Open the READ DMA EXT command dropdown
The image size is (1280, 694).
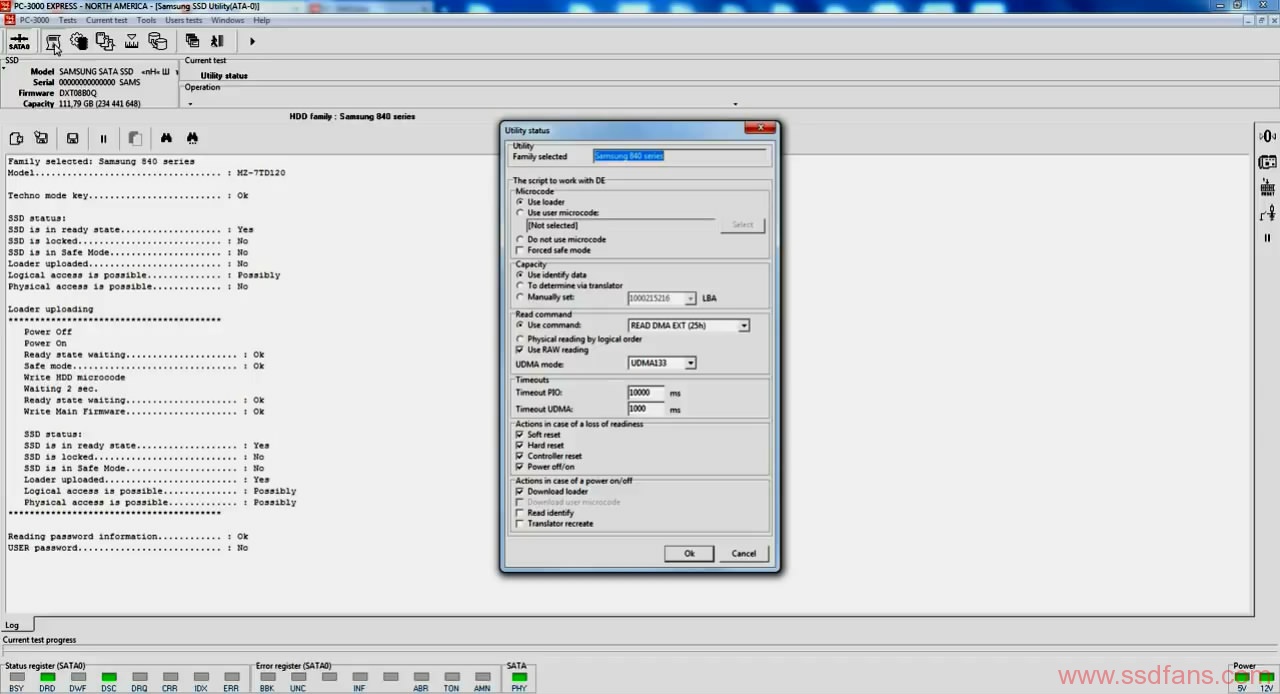click(743, 326)
